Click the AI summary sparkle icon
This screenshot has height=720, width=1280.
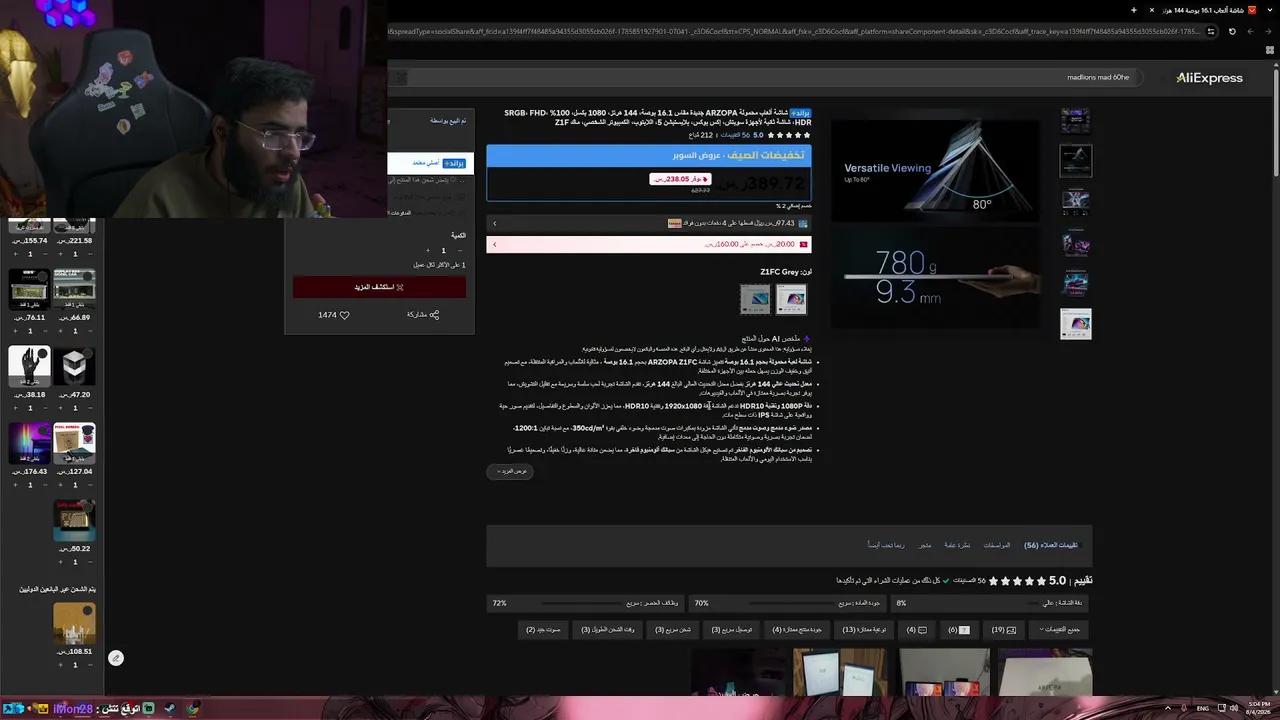coord(807,339)
